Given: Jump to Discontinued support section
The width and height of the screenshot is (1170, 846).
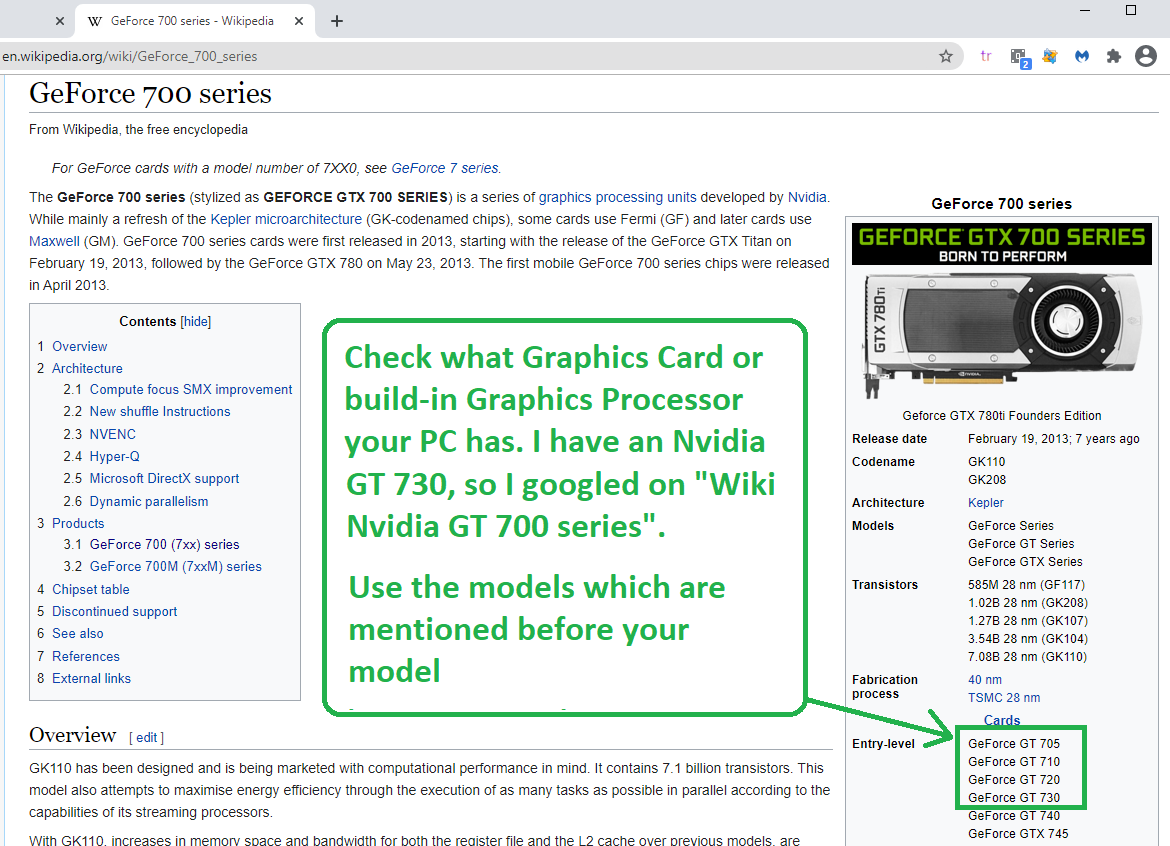Looking at the screenshot, I should (x=114, y=611).
